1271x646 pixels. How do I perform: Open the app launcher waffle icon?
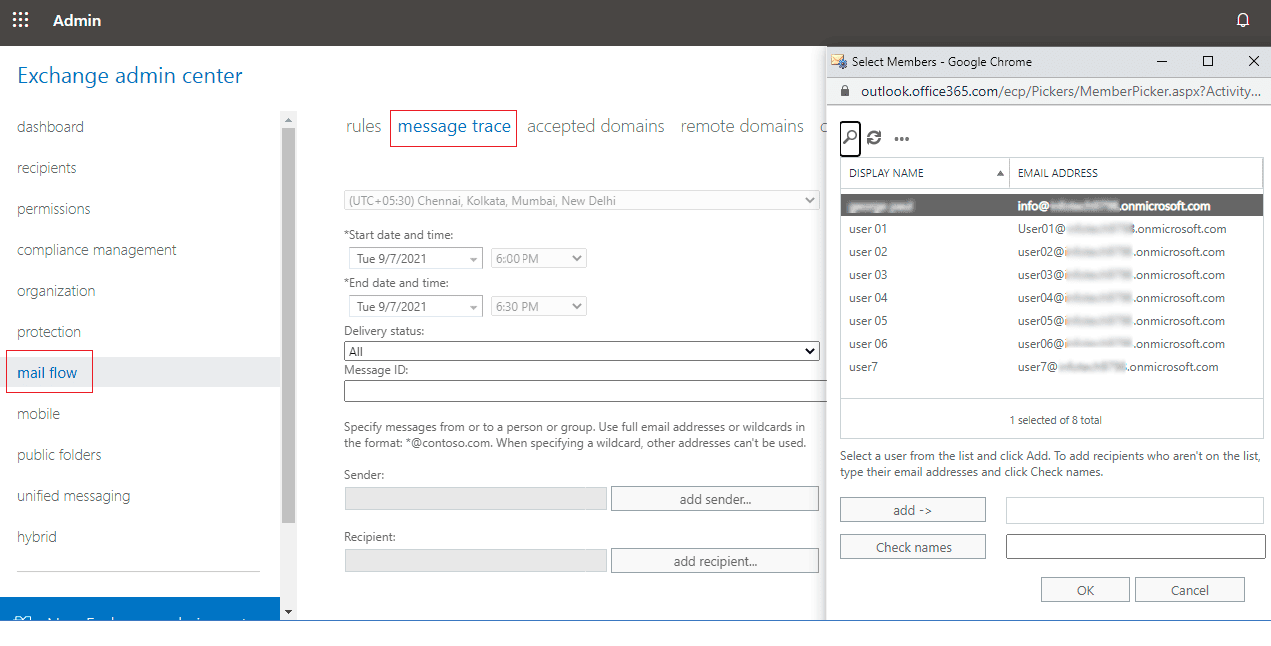pos(20,20)
